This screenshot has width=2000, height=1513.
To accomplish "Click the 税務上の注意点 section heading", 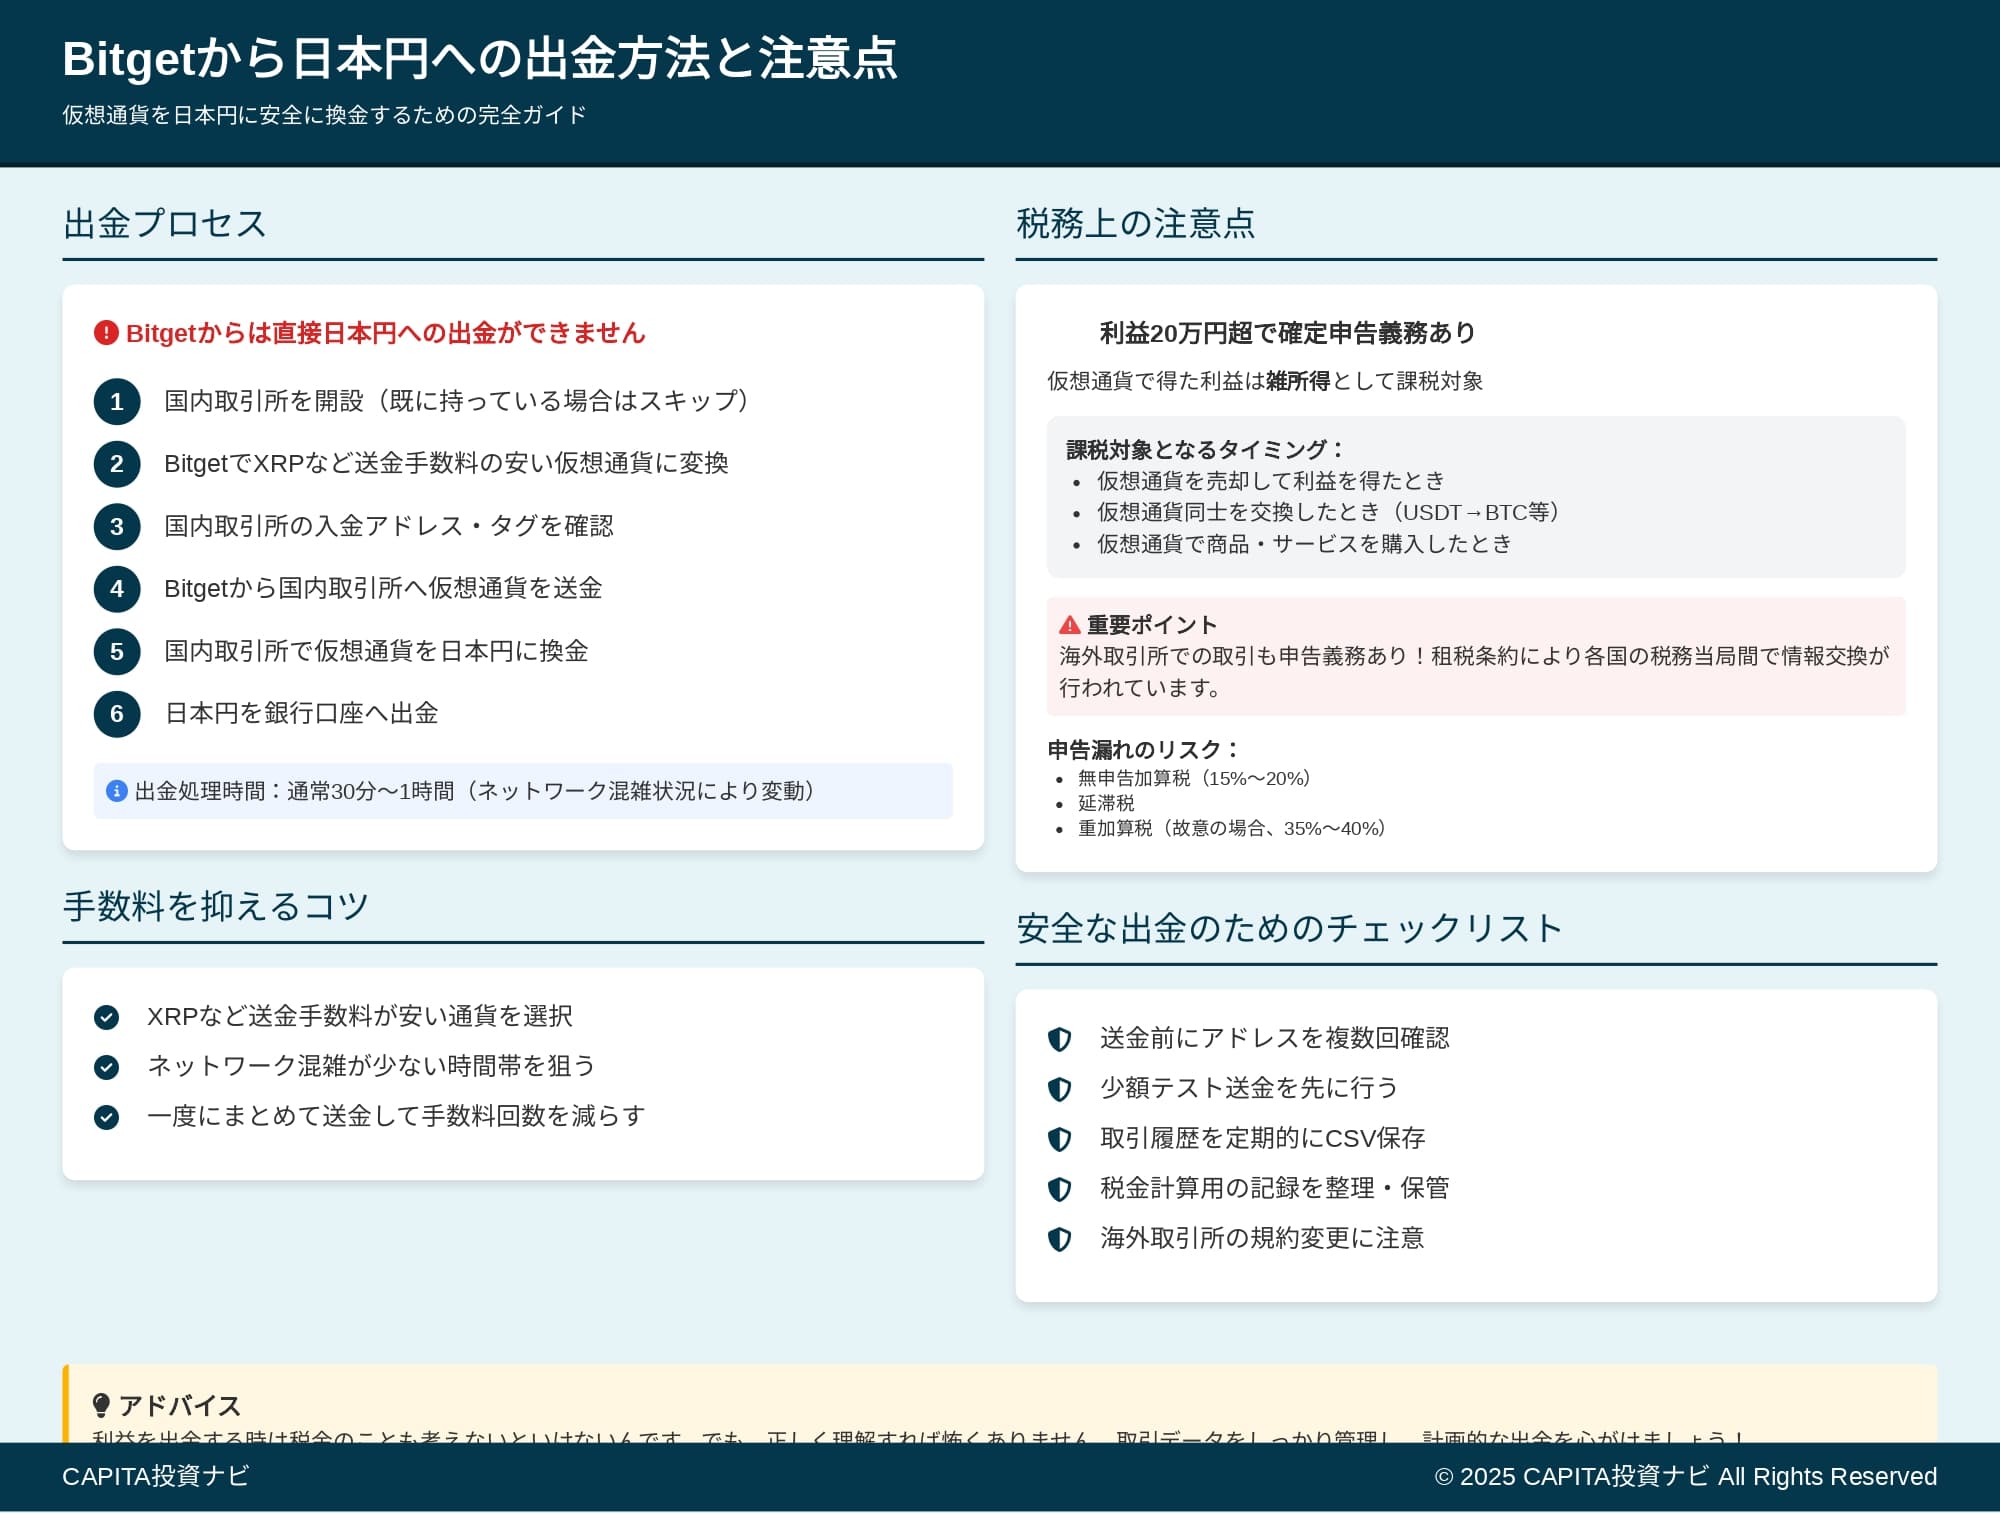I will tap(1136, 223).
